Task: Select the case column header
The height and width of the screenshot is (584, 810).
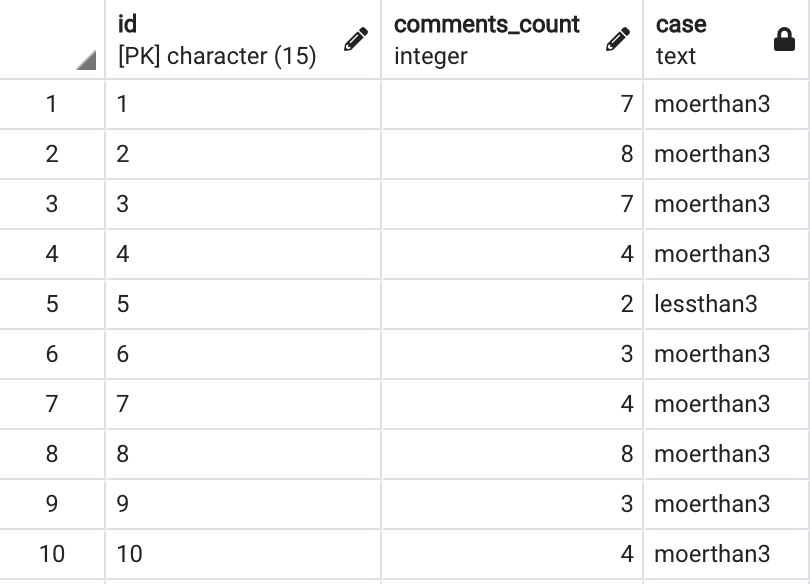Action: pyautogui.click(x=726, y=39)
